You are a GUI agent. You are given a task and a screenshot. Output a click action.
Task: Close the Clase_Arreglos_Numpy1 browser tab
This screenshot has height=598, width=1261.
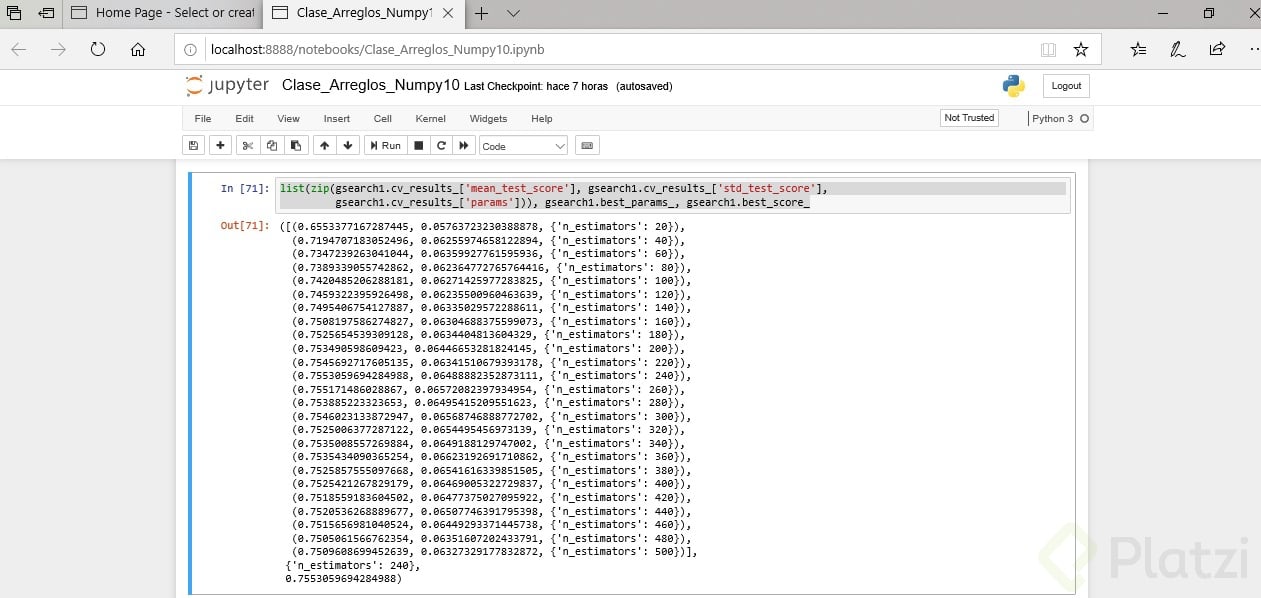tap(448, 14)
